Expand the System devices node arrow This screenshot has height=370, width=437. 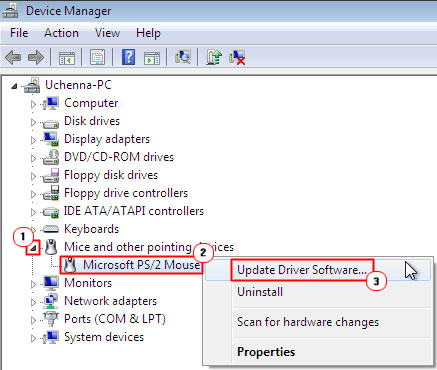click(x=33, y=338)
